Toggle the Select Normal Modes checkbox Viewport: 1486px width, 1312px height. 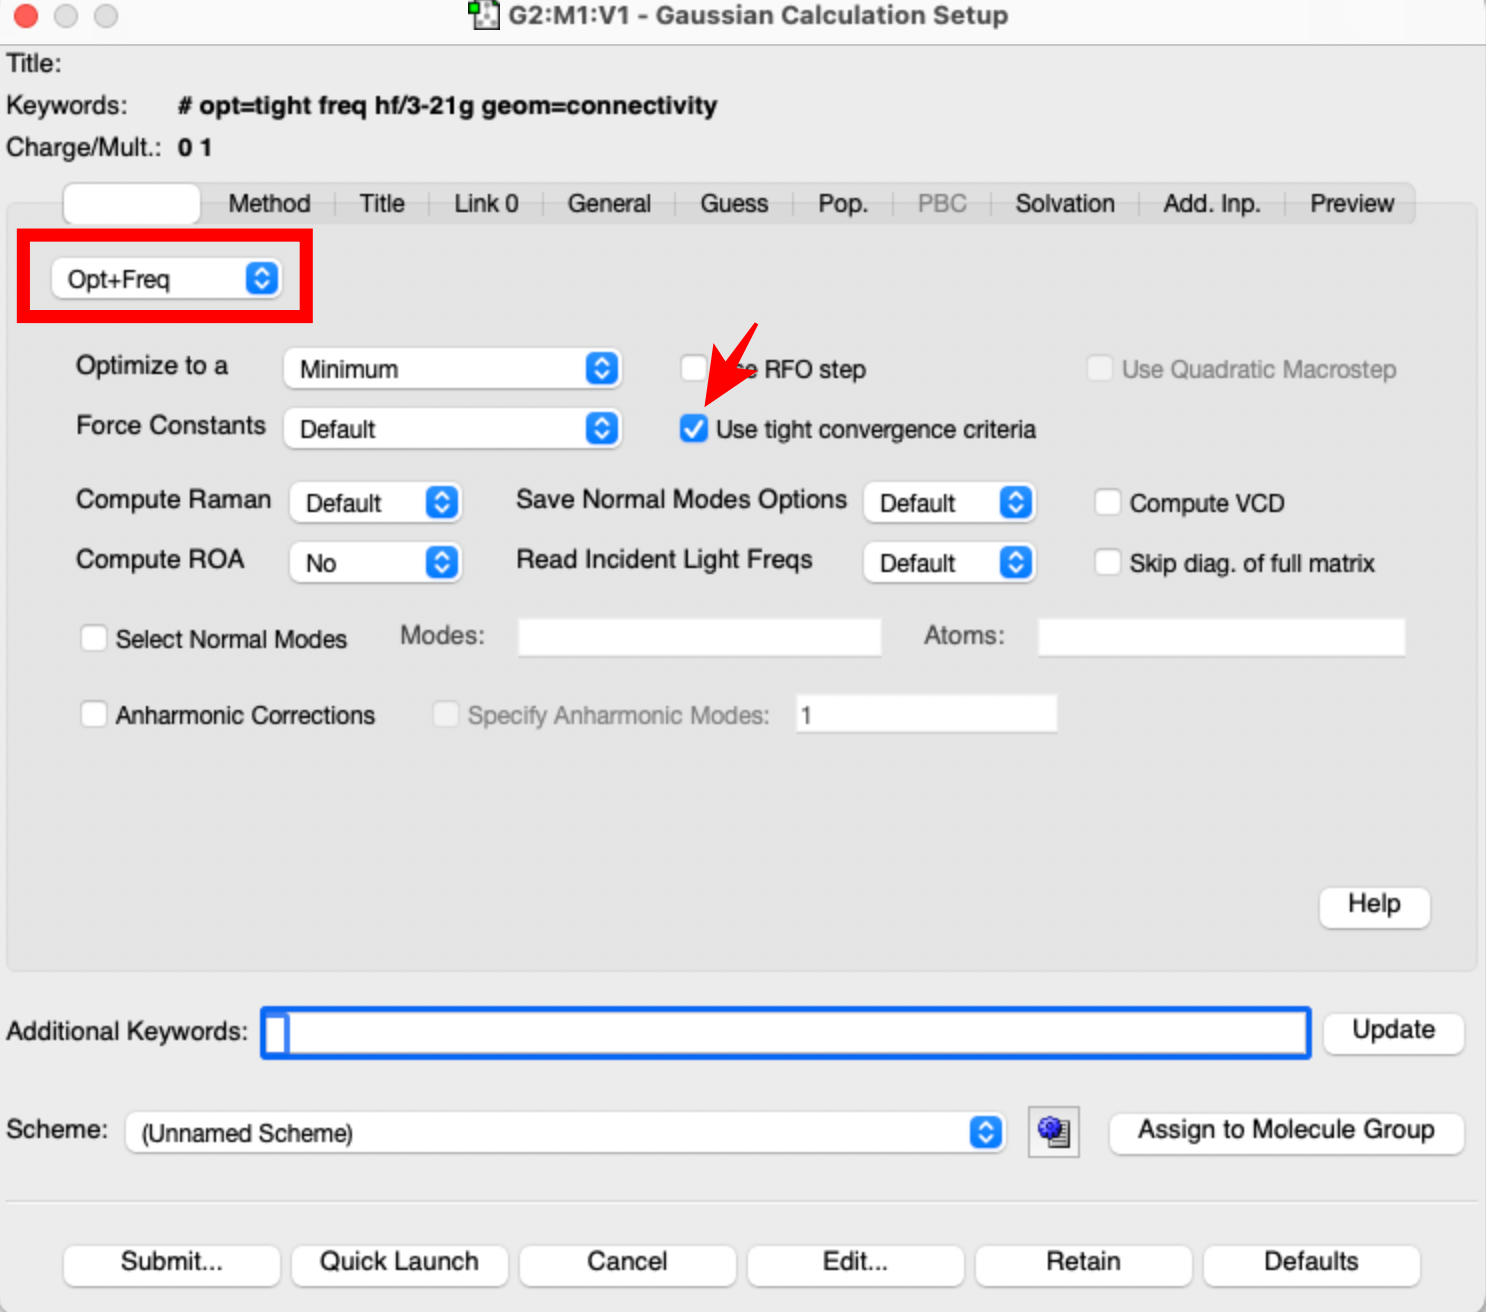pos(94,638)
